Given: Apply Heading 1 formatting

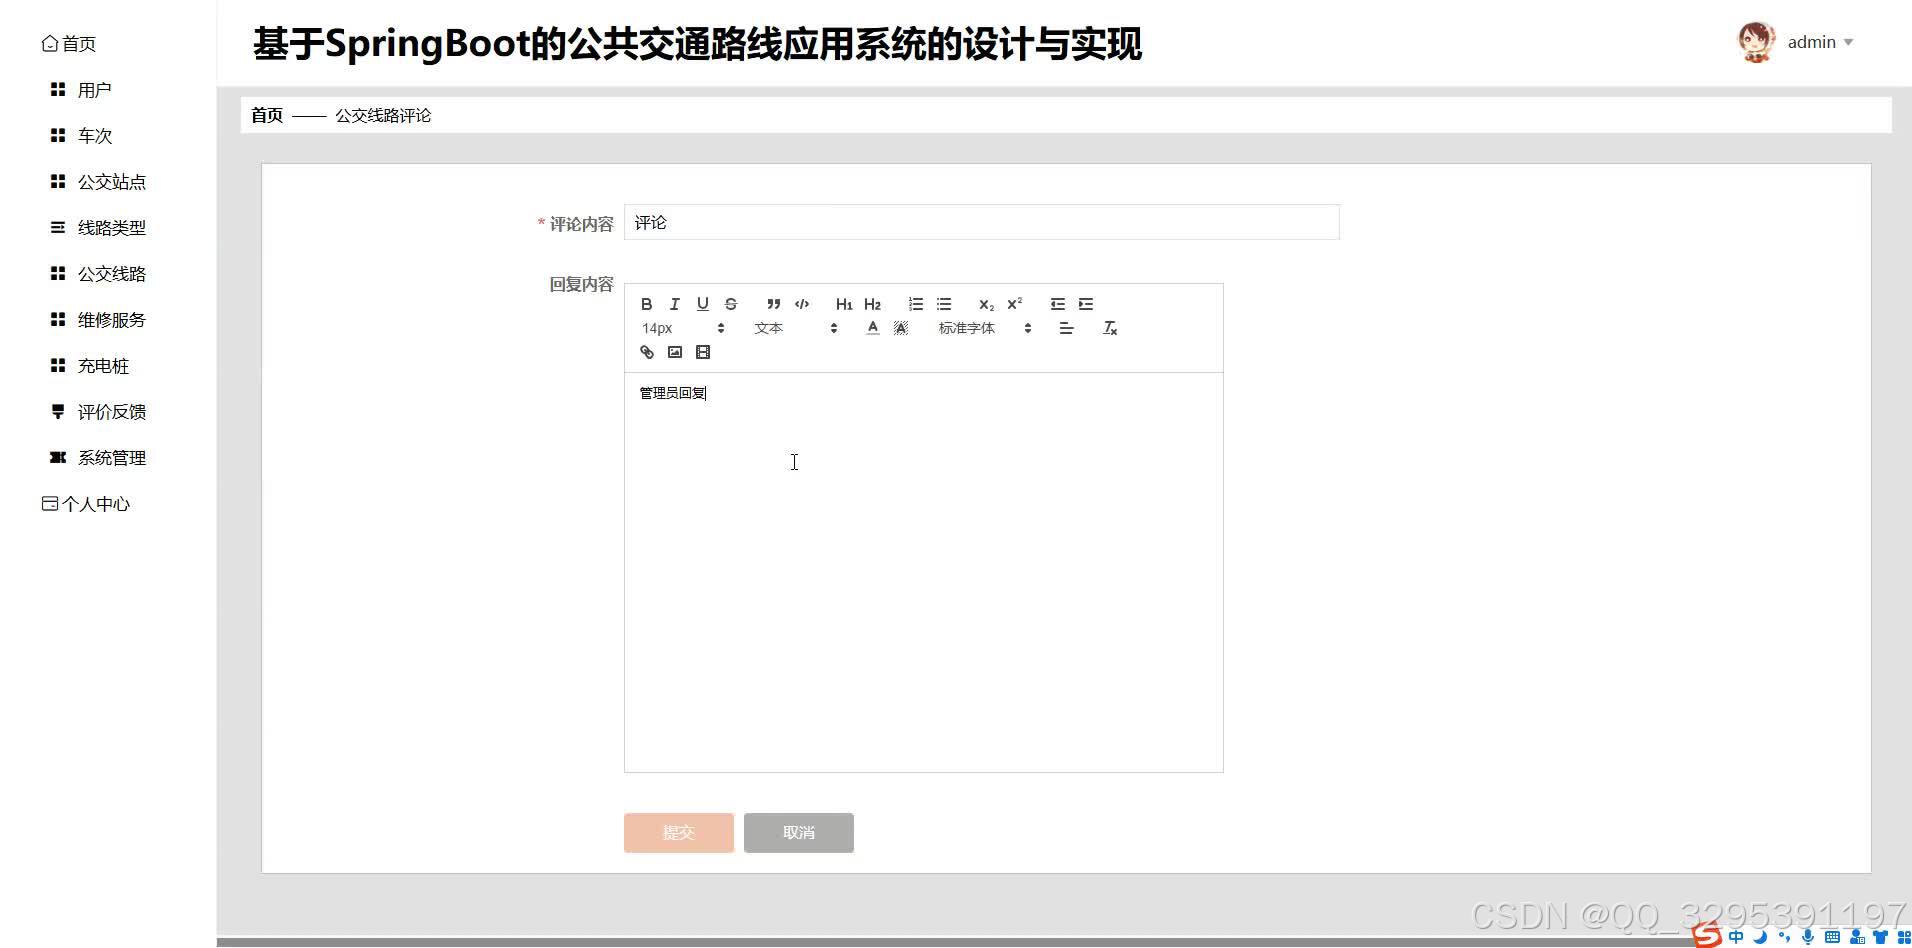Looking at the screenshot, I should pos(844,304).
